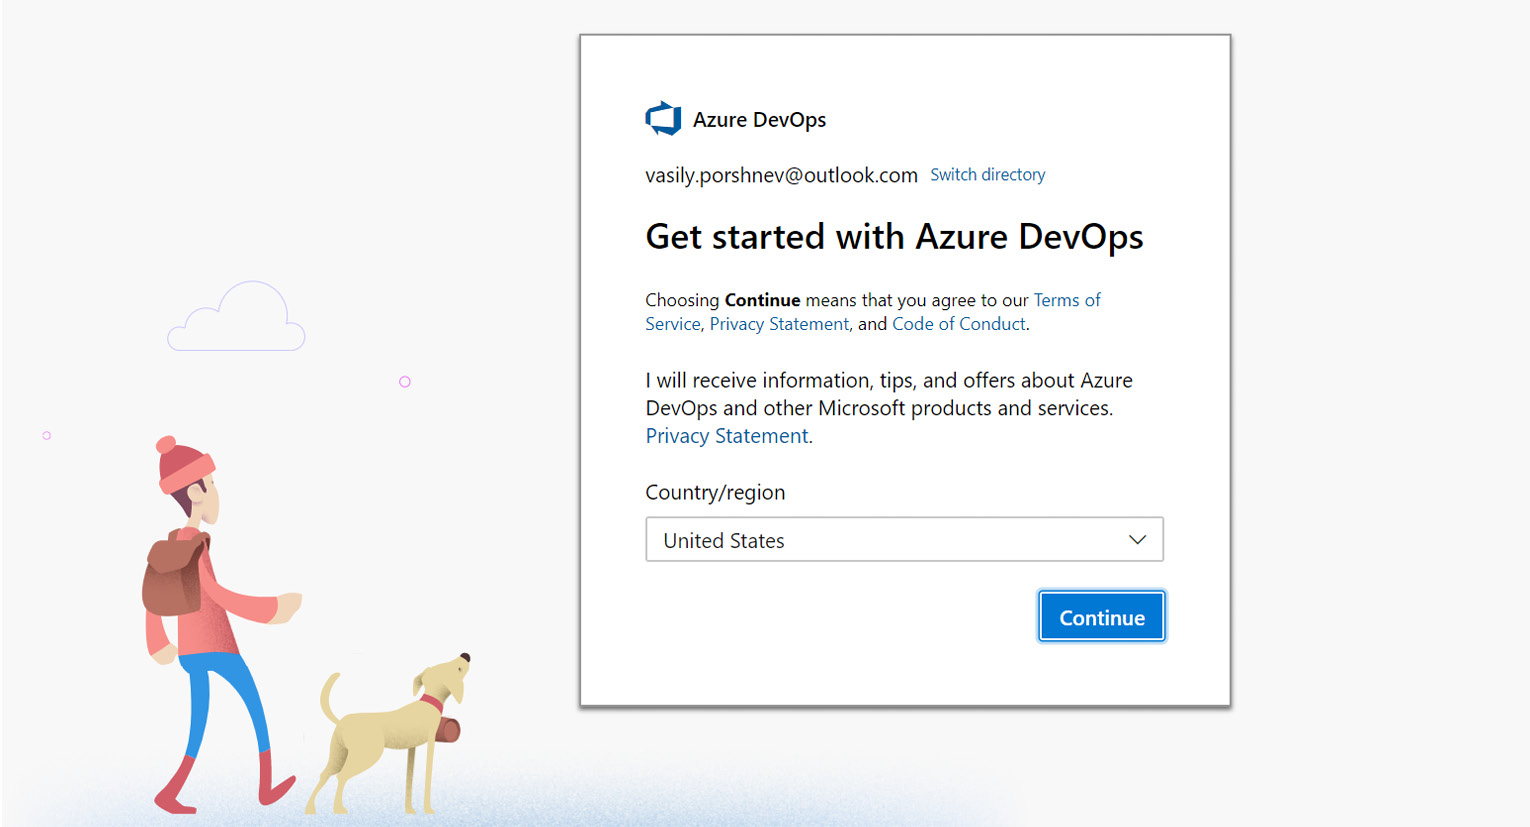The width and height of the screenshot is (1530, 827).
Task: Click the Azure DevOps logo icon
Action: [x=663, y=117]
